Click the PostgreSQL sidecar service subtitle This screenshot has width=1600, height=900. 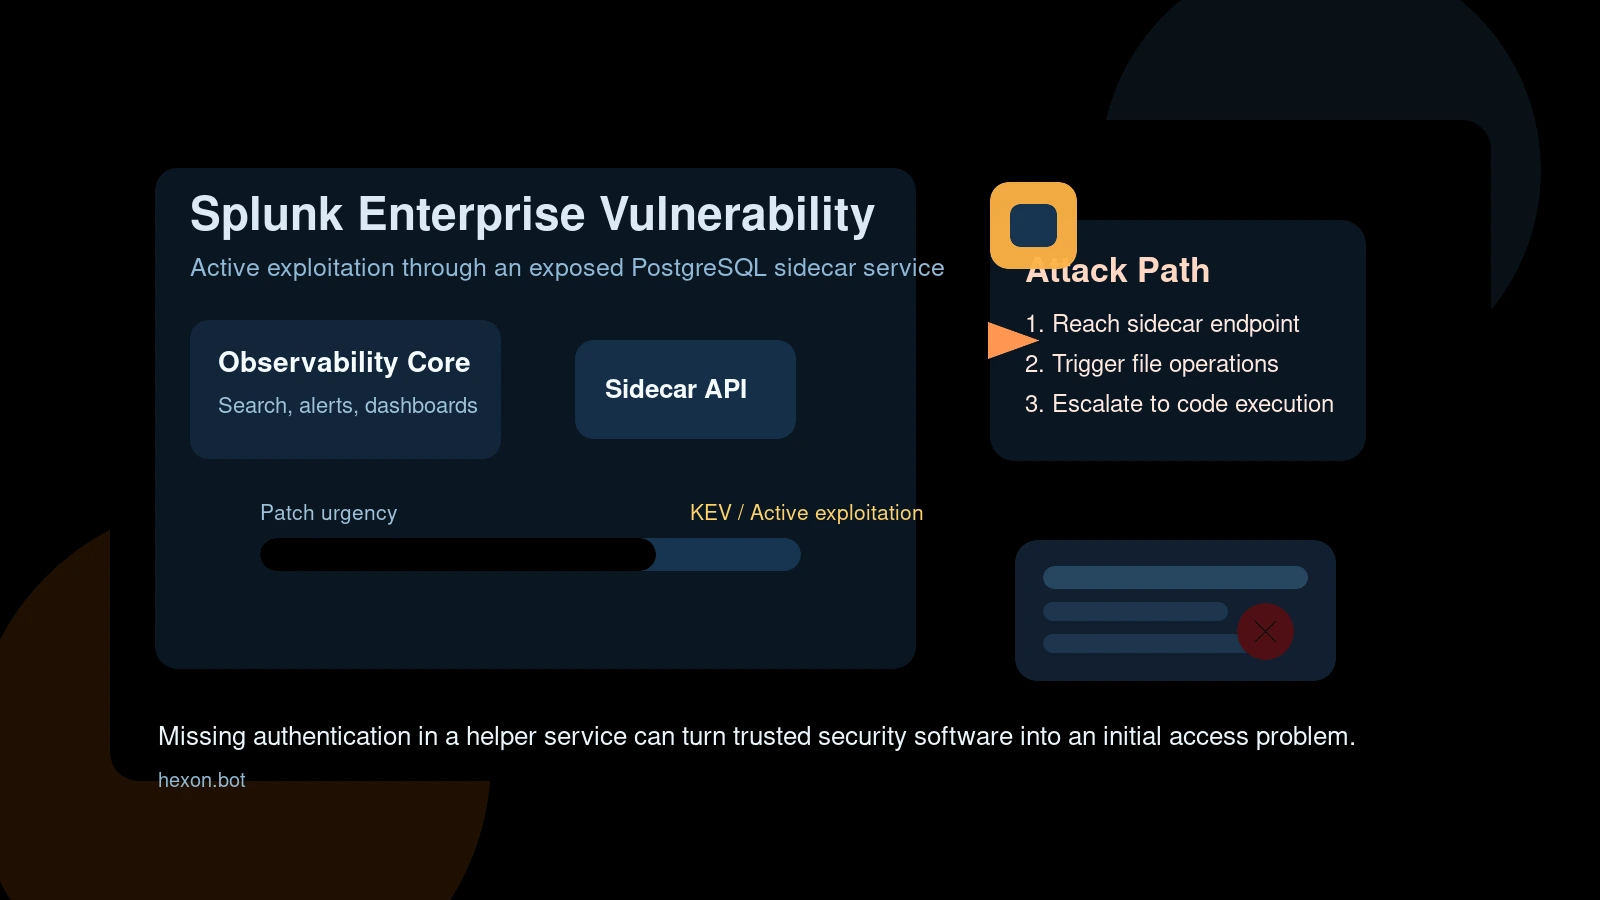(x=567, y=268)
